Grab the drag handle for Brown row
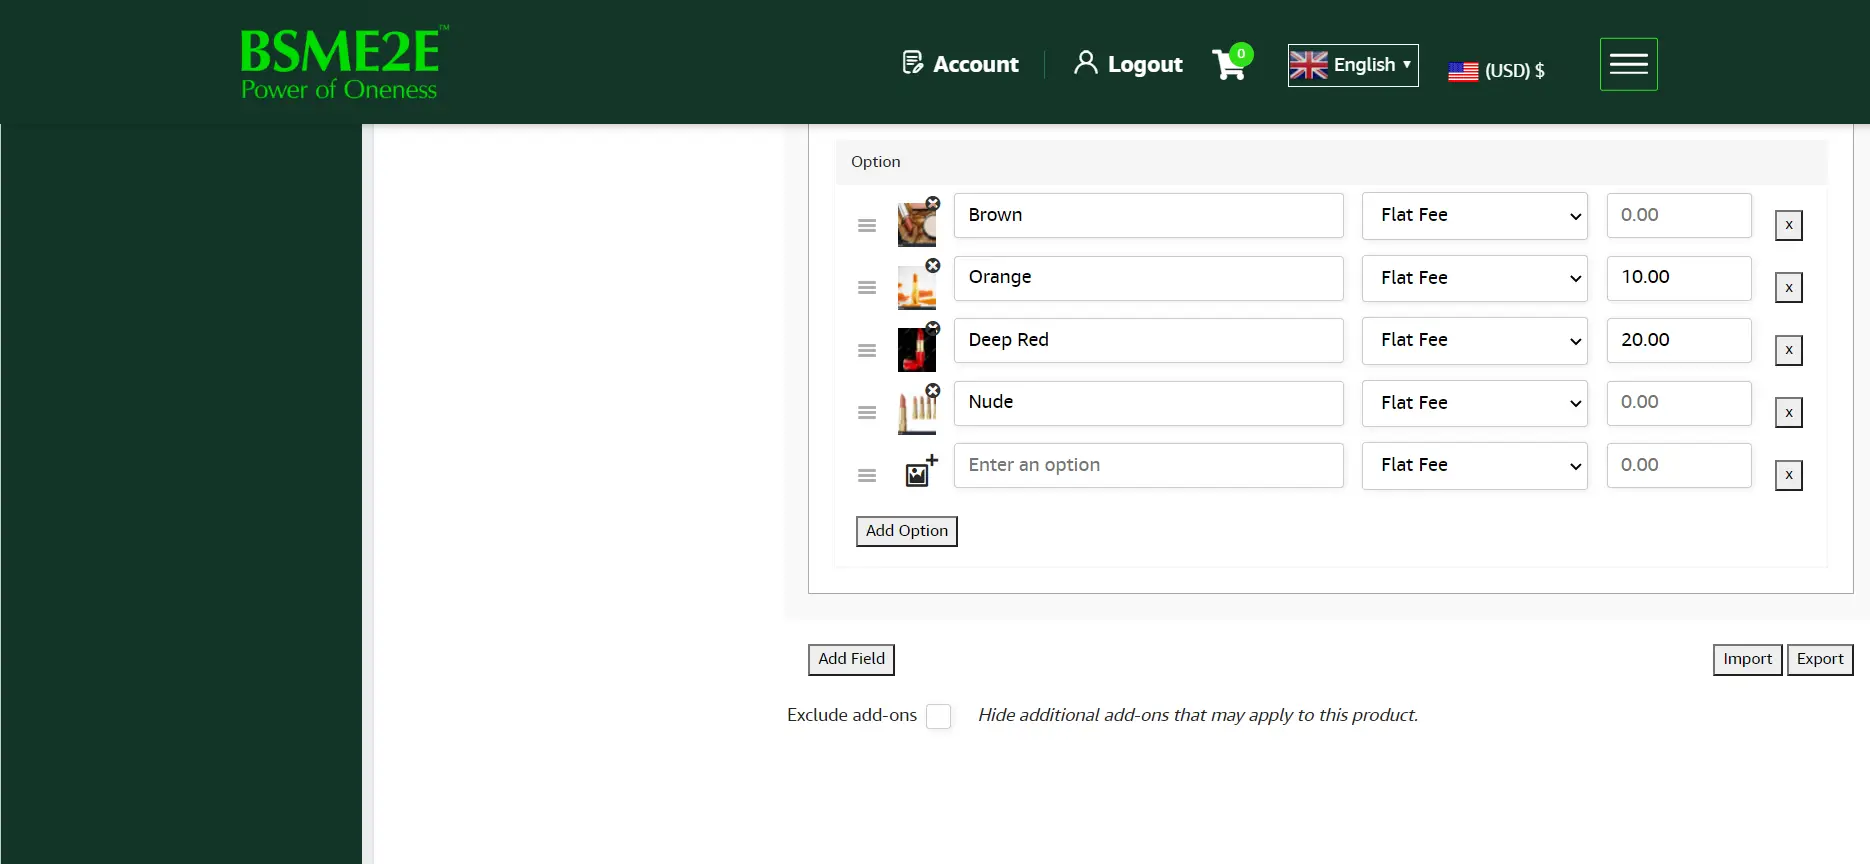Viewport: 1870px width, 864px height. (x=867, y=226)
